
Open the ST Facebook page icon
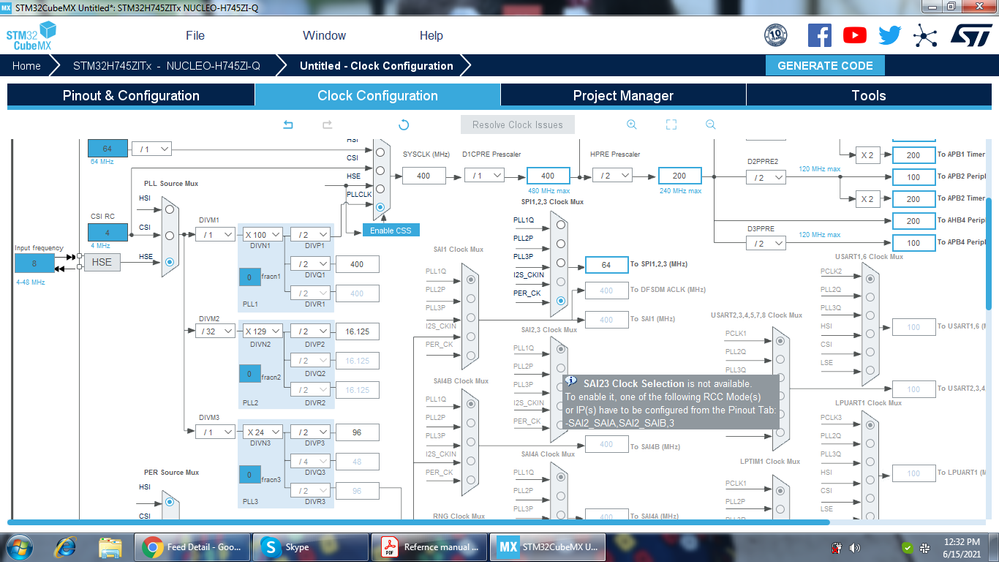coord(819,35)
